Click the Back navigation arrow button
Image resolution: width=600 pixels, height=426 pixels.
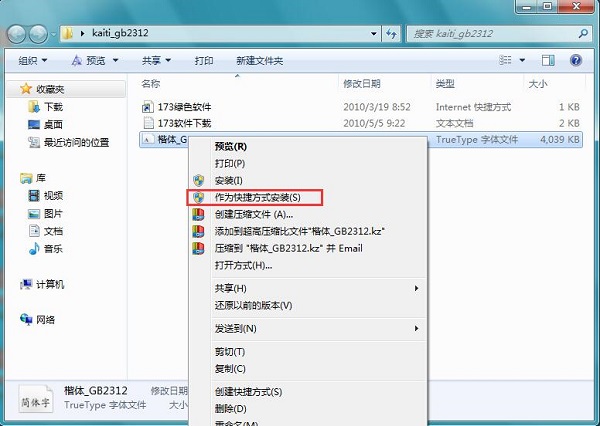click(16, 34)
